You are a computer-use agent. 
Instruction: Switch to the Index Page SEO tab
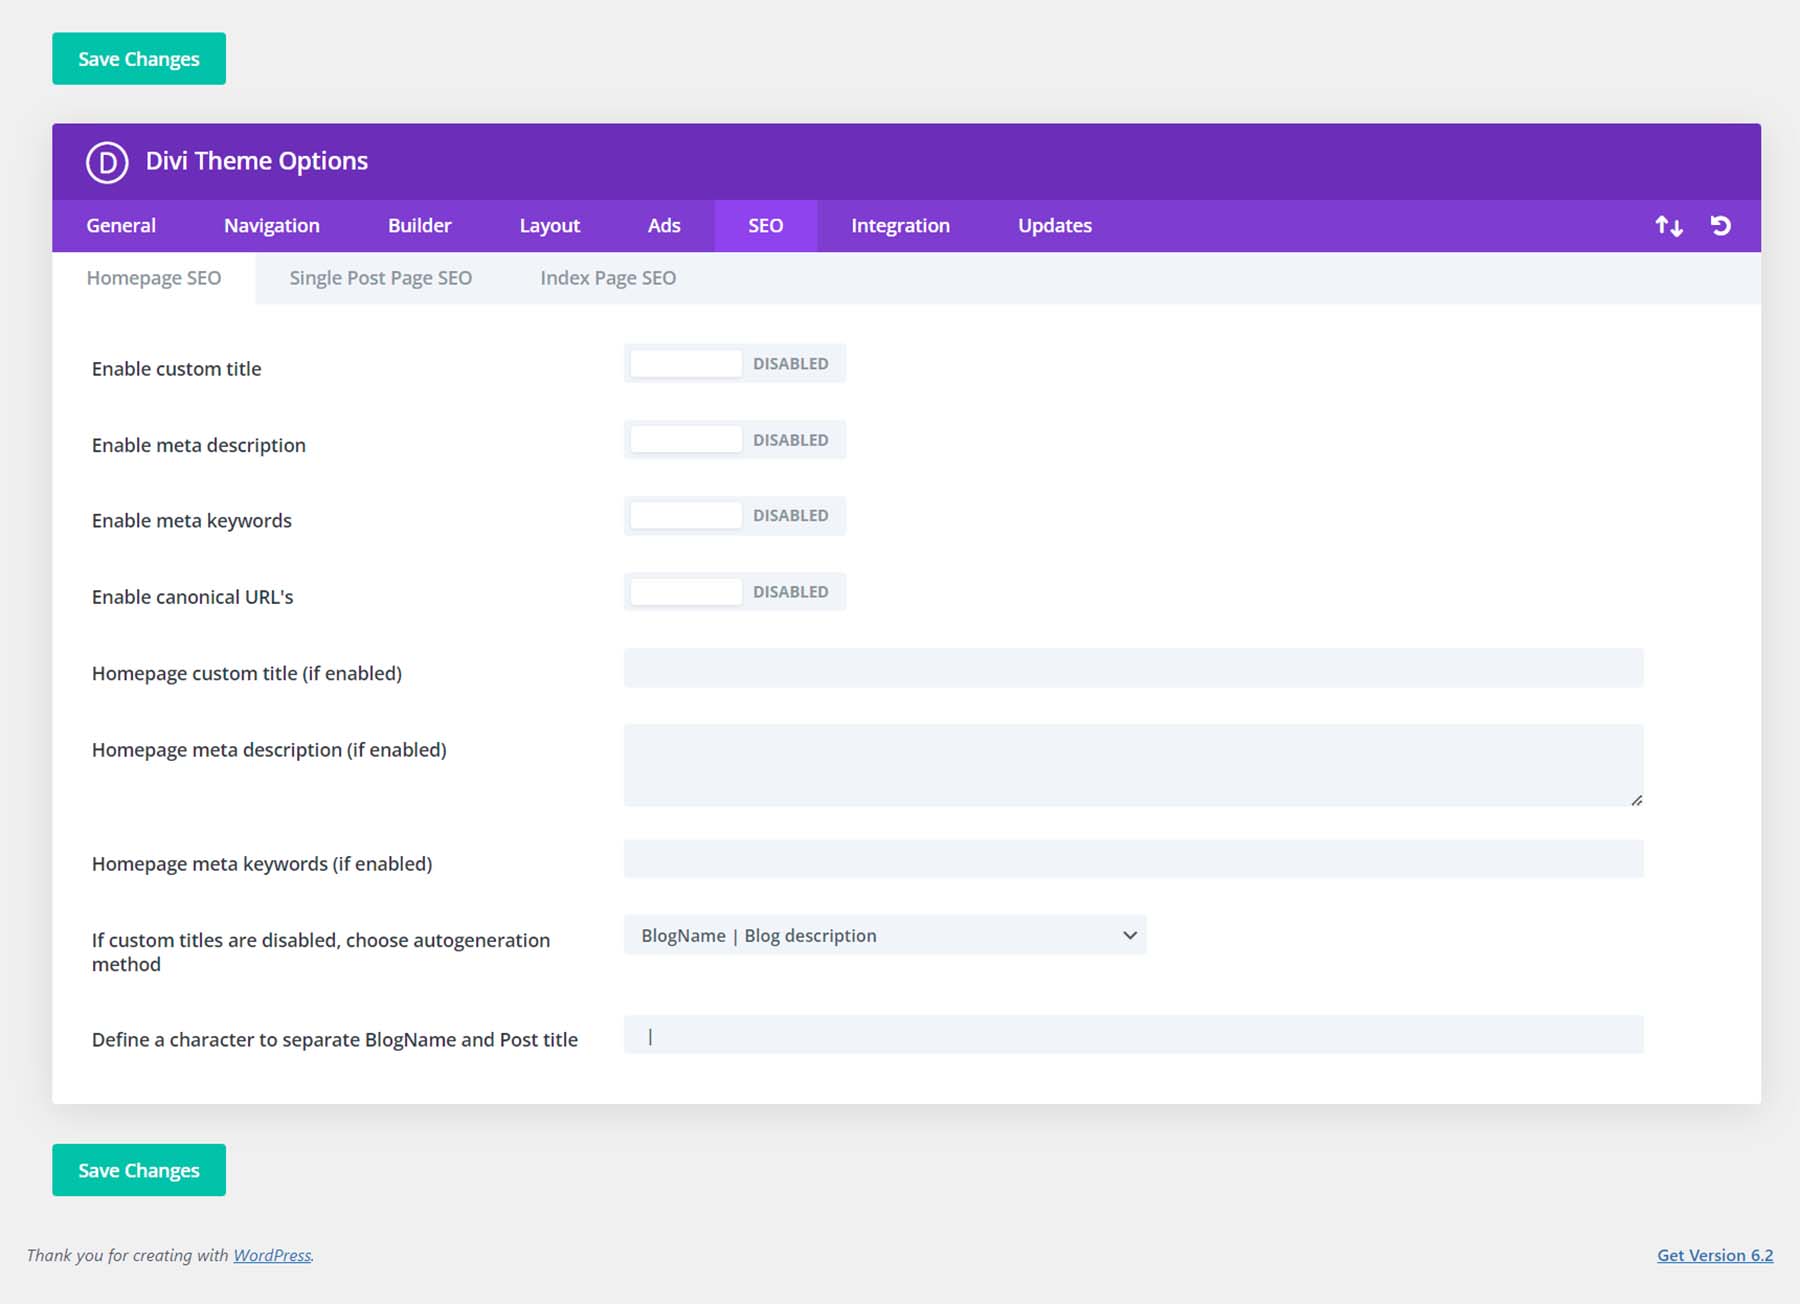[608, 277]
